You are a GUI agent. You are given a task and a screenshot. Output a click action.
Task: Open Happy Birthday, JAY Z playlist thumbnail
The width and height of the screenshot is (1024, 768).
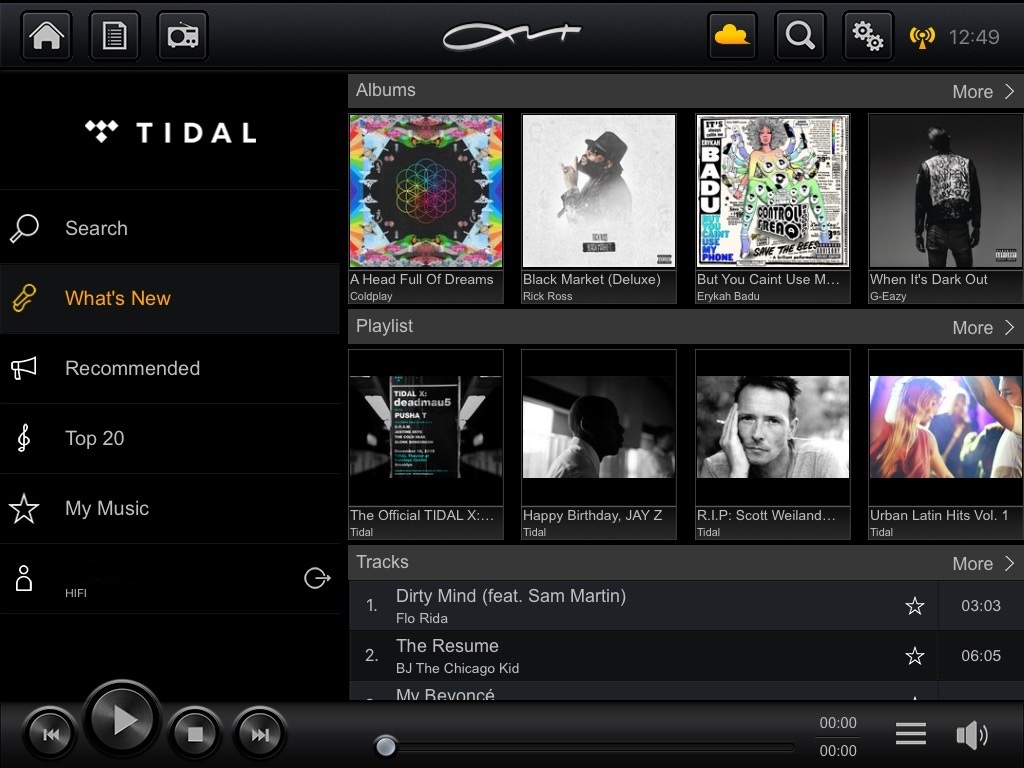click(599, 427)
